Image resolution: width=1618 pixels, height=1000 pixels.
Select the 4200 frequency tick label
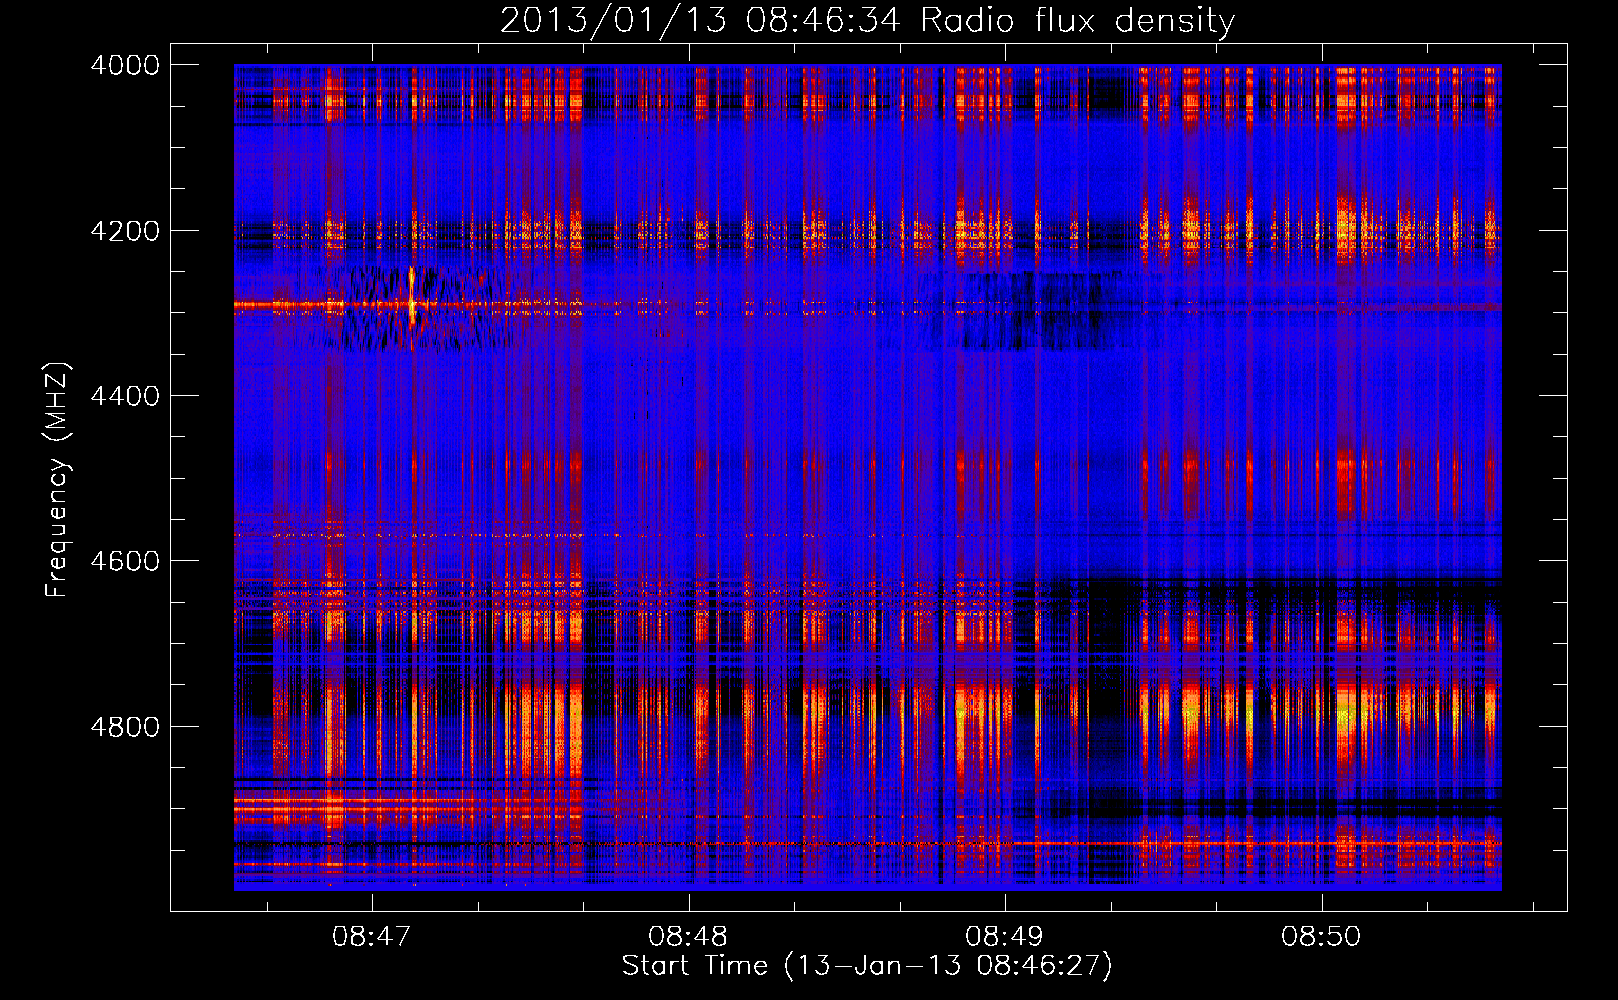click(125, 231)
